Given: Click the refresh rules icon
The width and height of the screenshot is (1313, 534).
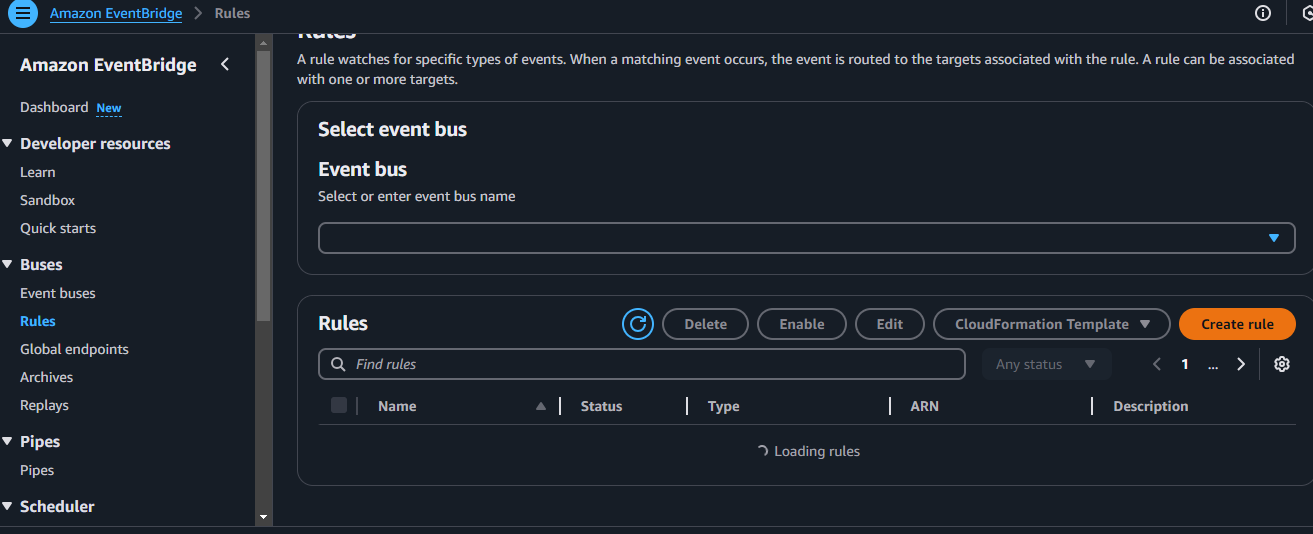Looking at the screenshot, I should point(638,324).
